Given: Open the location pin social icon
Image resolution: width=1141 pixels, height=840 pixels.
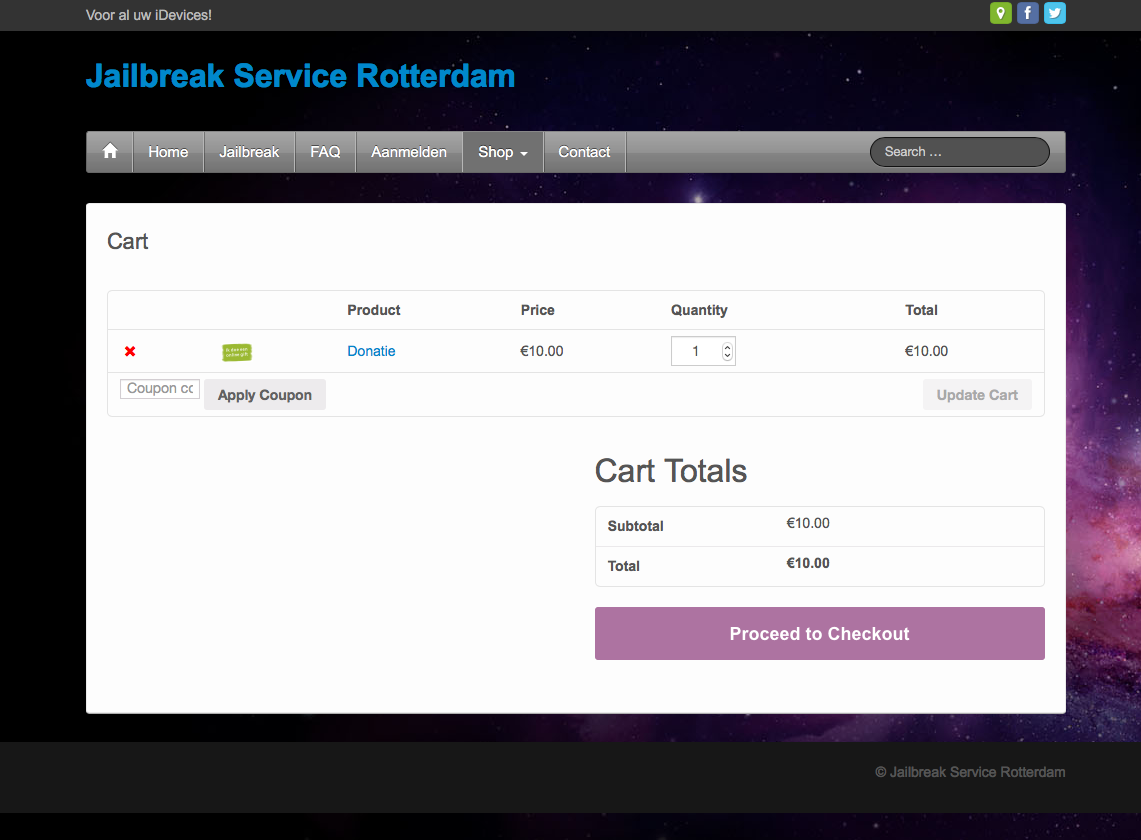Looking at the screenshot, I should (x=1000, y=13).
